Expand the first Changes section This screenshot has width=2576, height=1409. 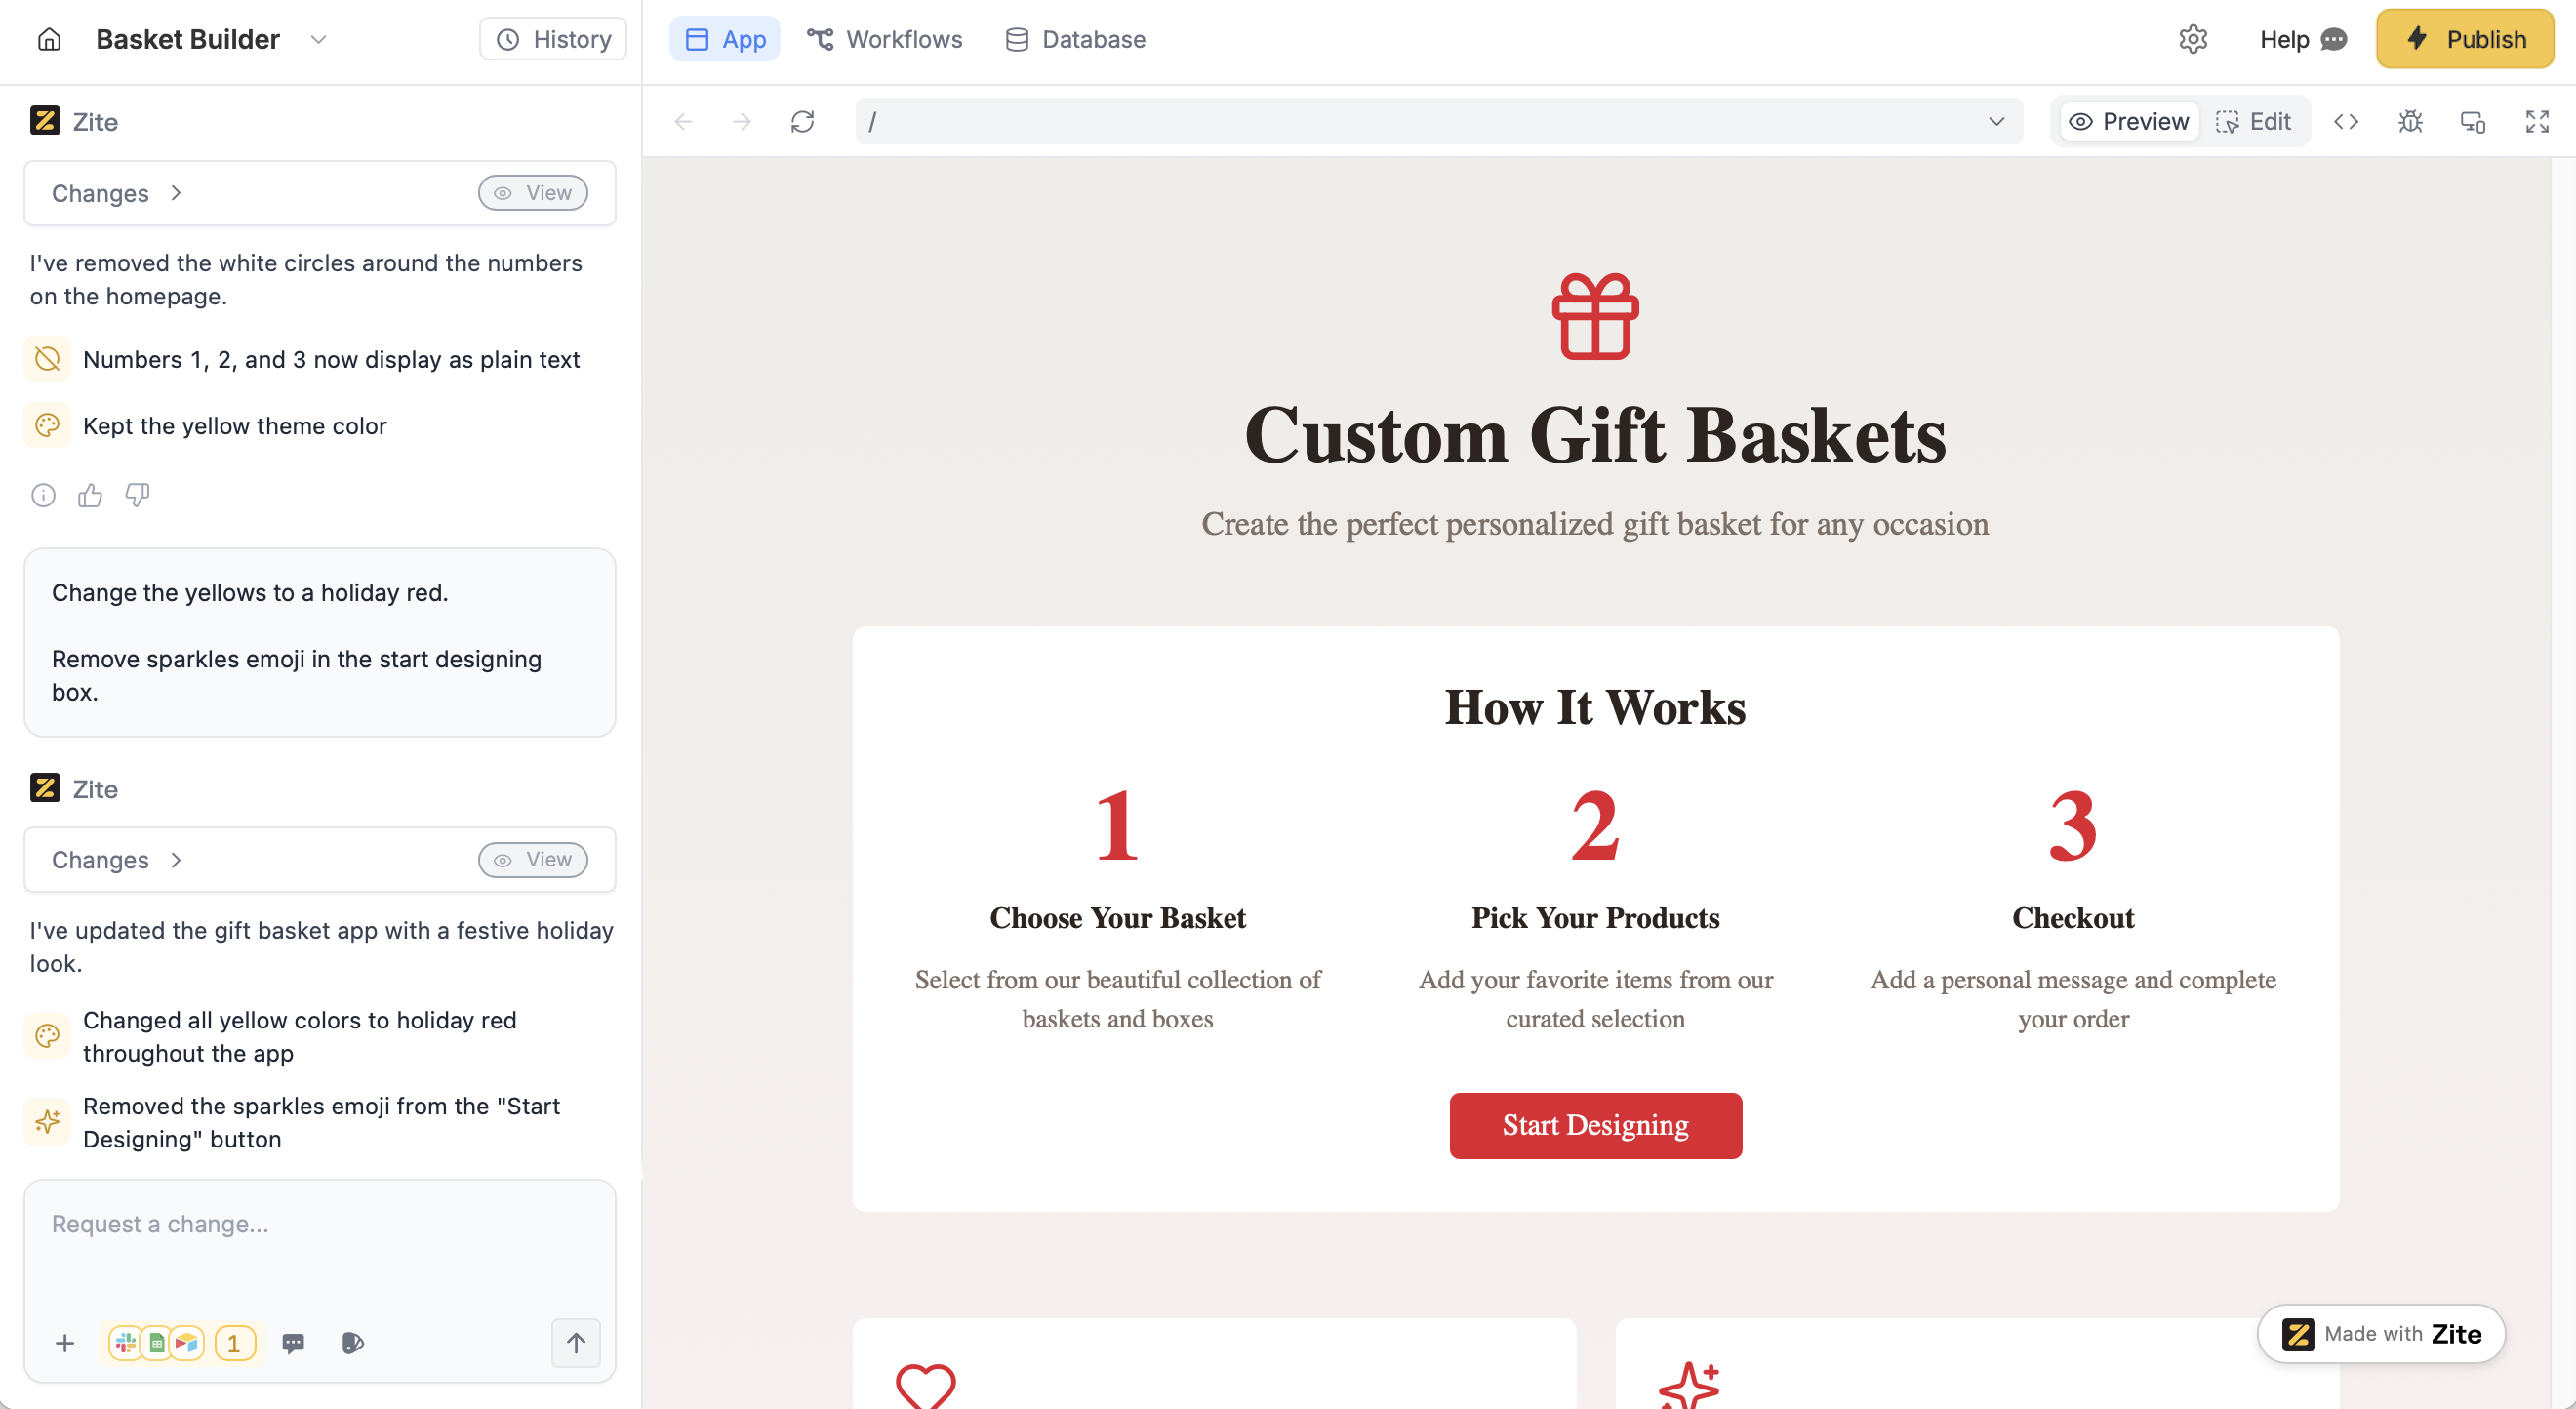click(x=117, y=193)
